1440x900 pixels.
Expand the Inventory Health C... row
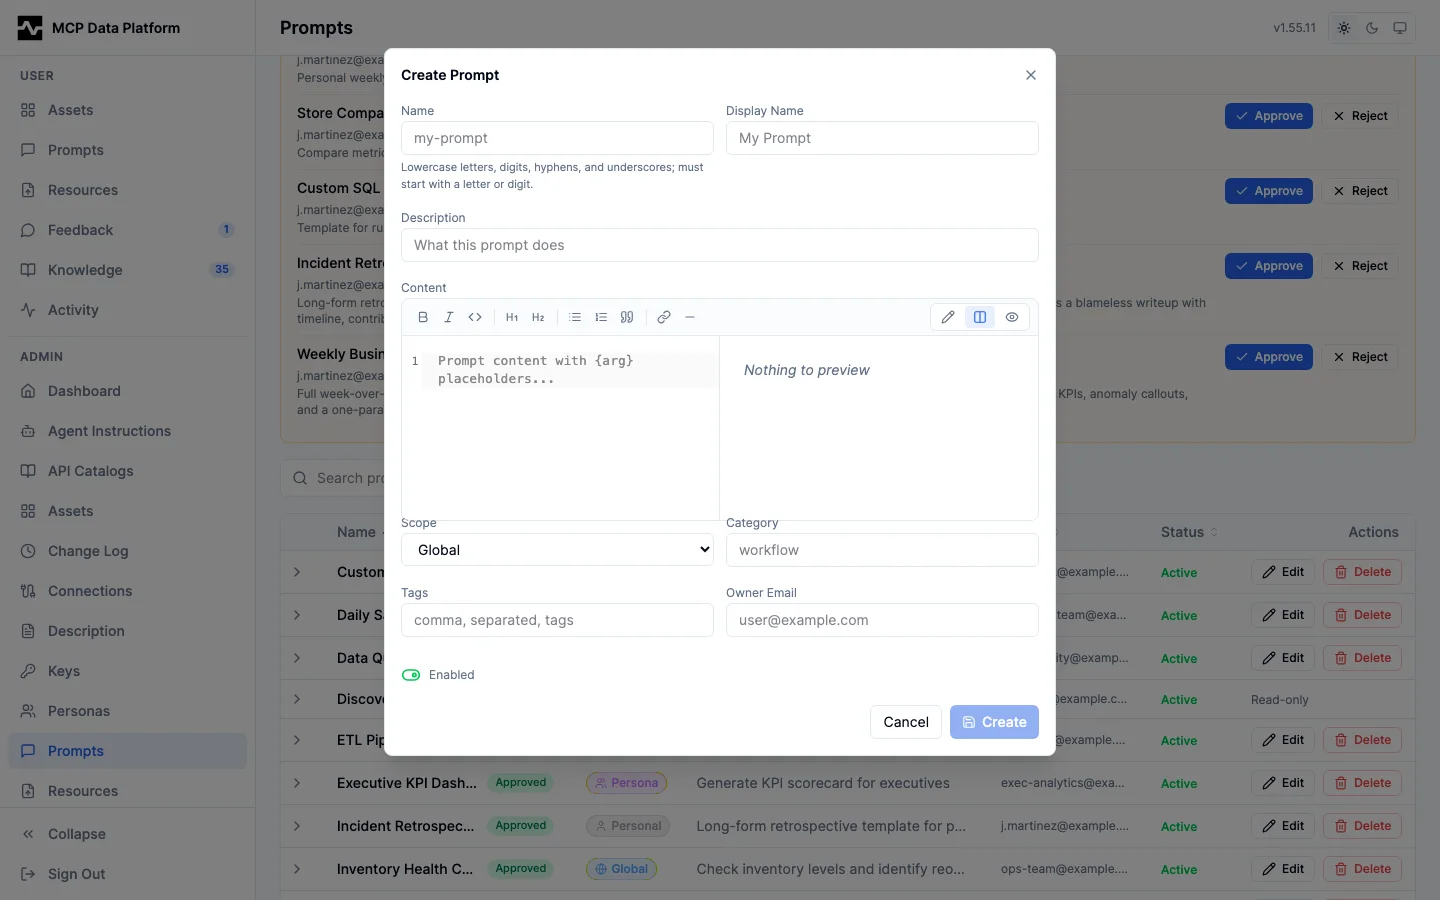pyautogui.click(x=297, y=869)
